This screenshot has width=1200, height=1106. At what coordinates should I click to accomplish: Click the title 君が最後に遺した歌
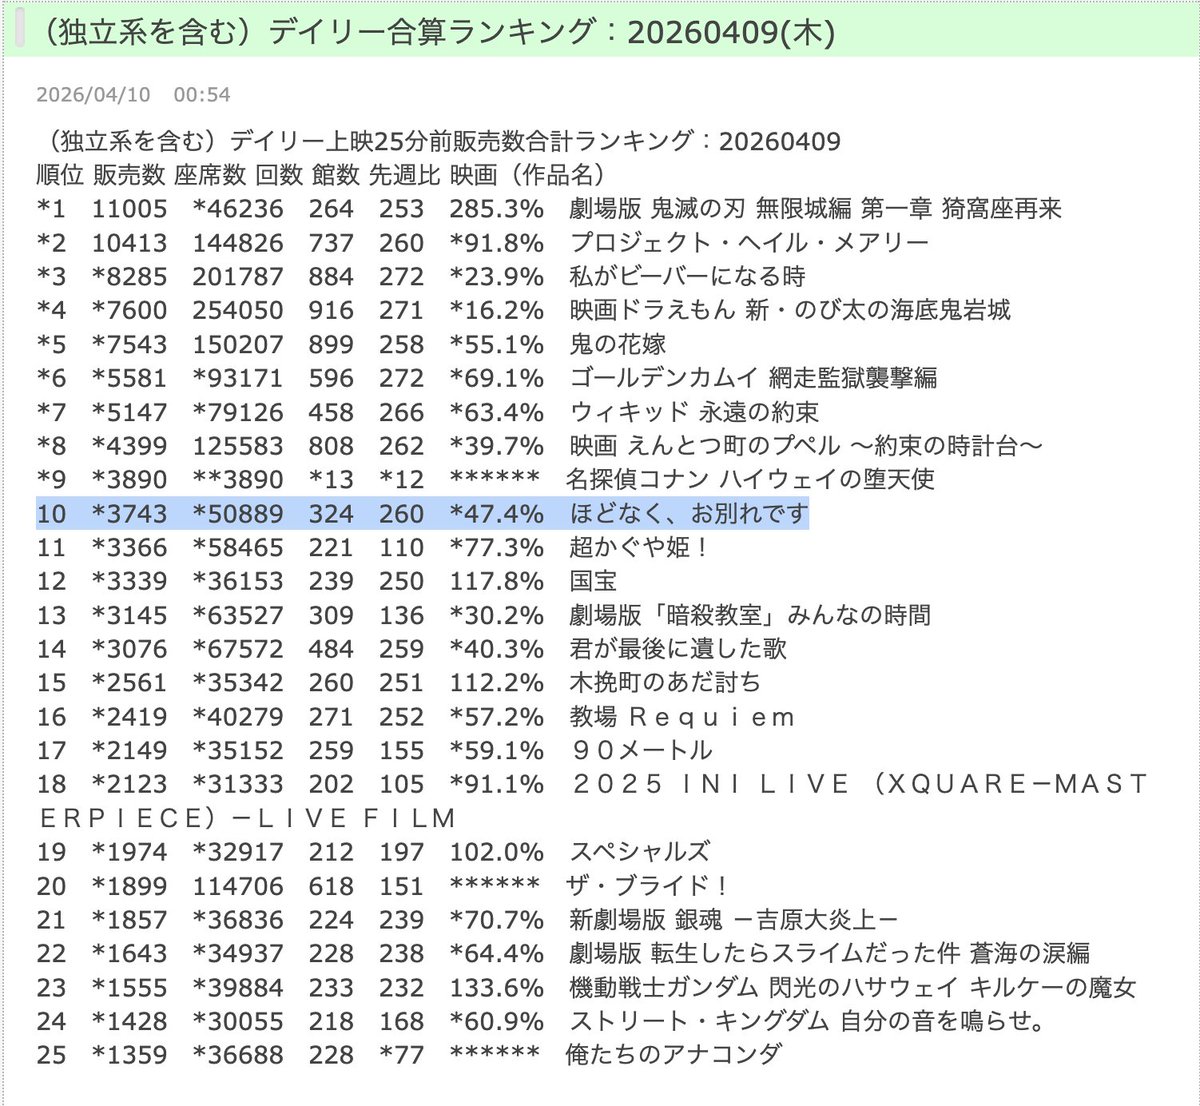pyautogui.click(x=679, y=650)
